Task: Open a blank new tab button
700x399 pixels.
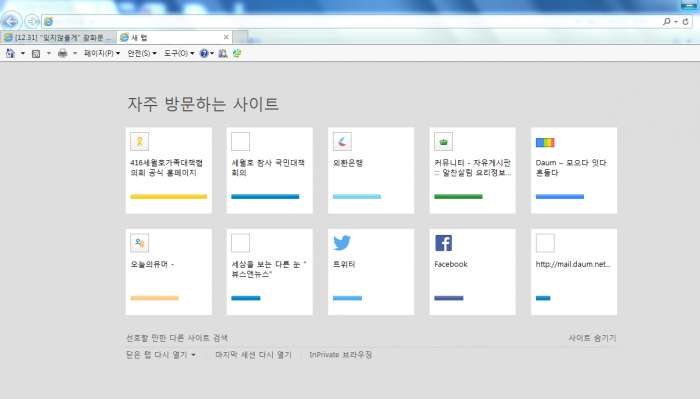Action: [240, 37]
